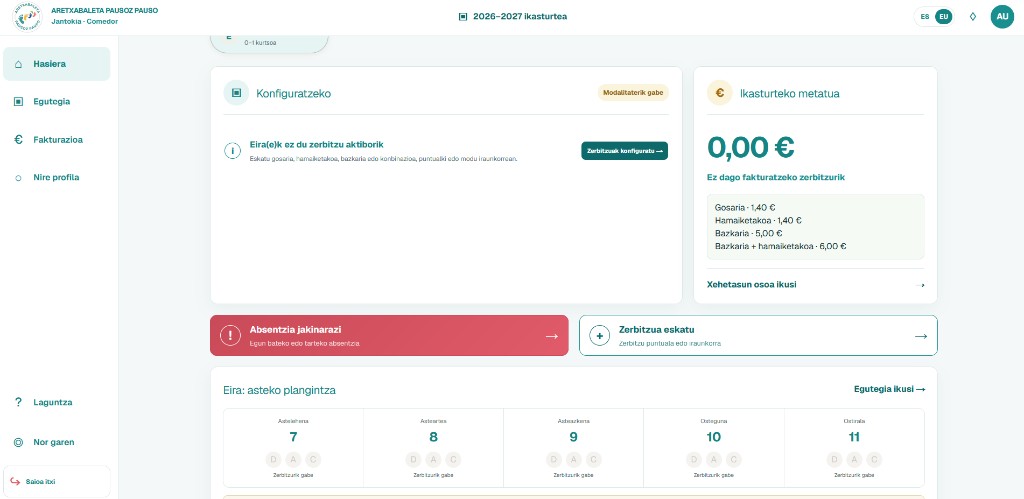1024x499 pixels.
Task: Click the calendar icon beside 2026-2027 ikasturtea
Action: (463, 16)
